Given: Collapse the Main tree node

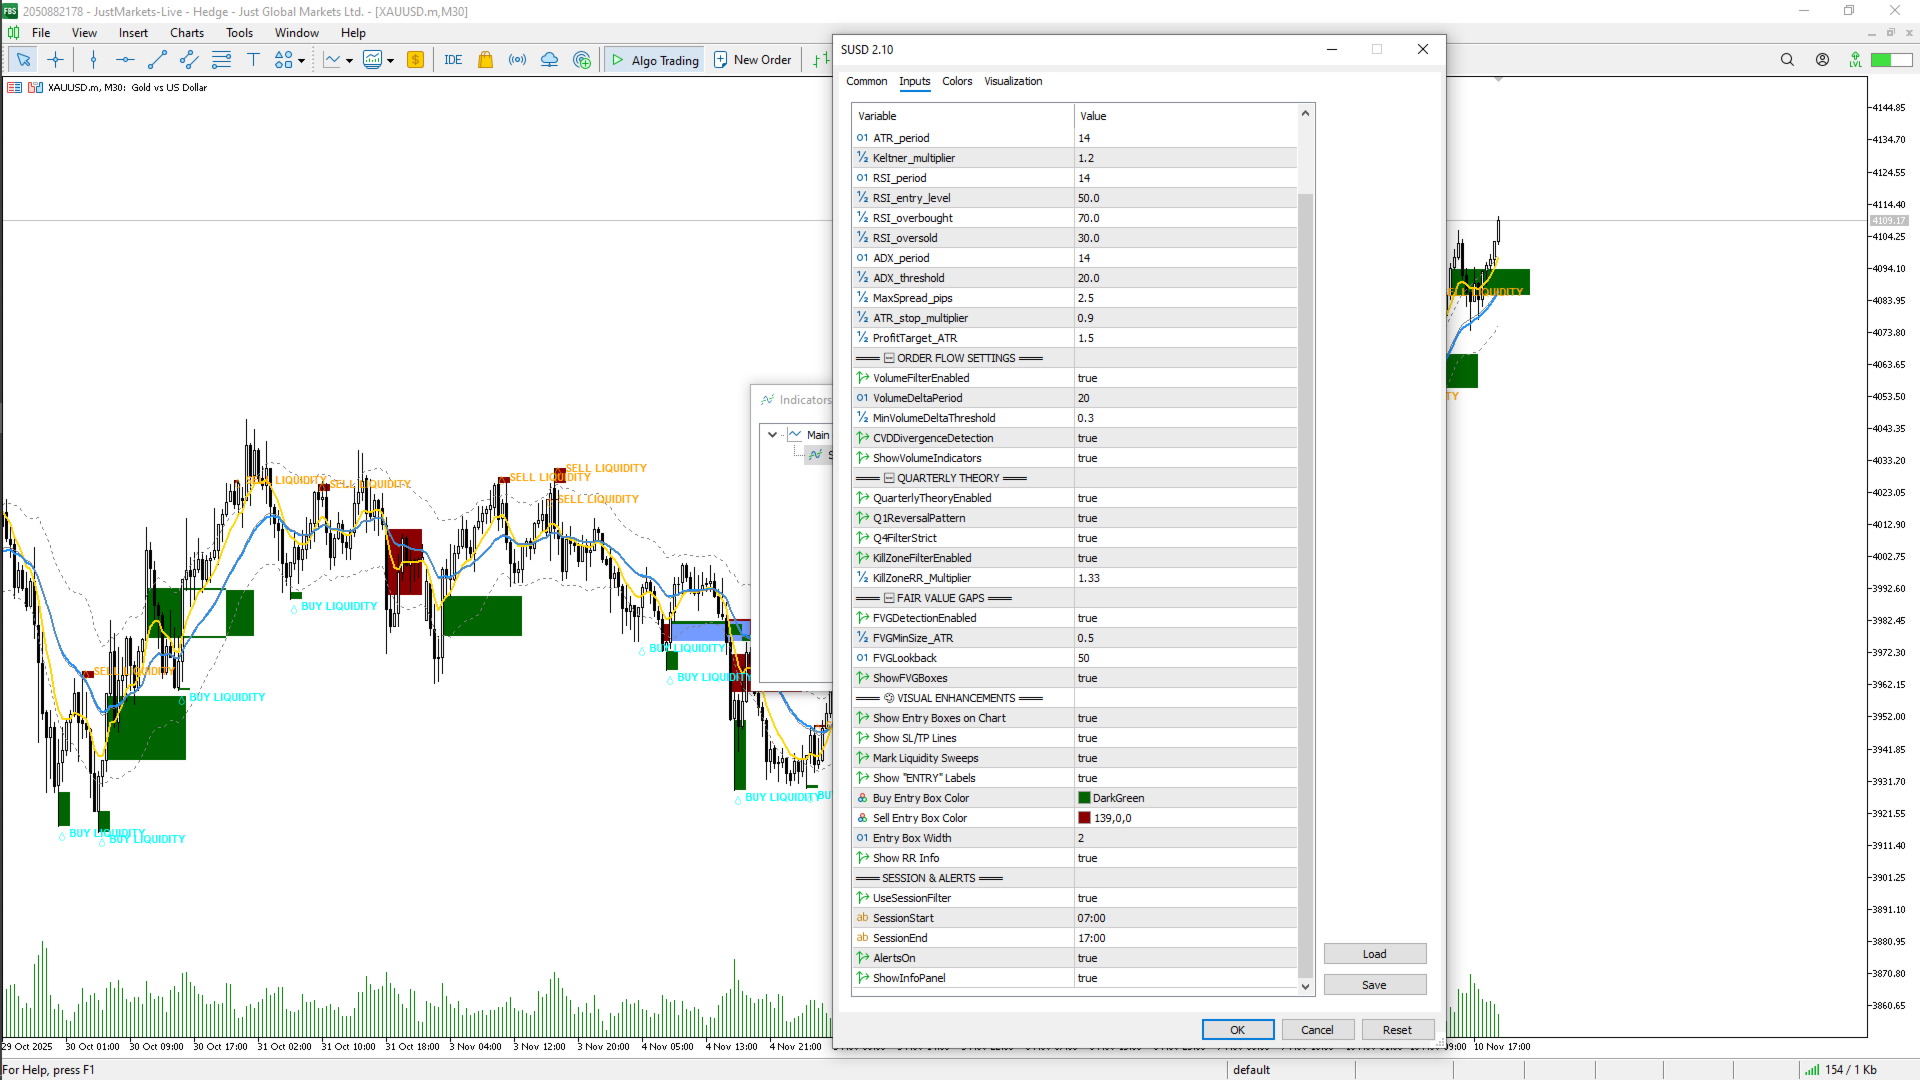Looking at the screenshot, I should [x=772, y=435].
